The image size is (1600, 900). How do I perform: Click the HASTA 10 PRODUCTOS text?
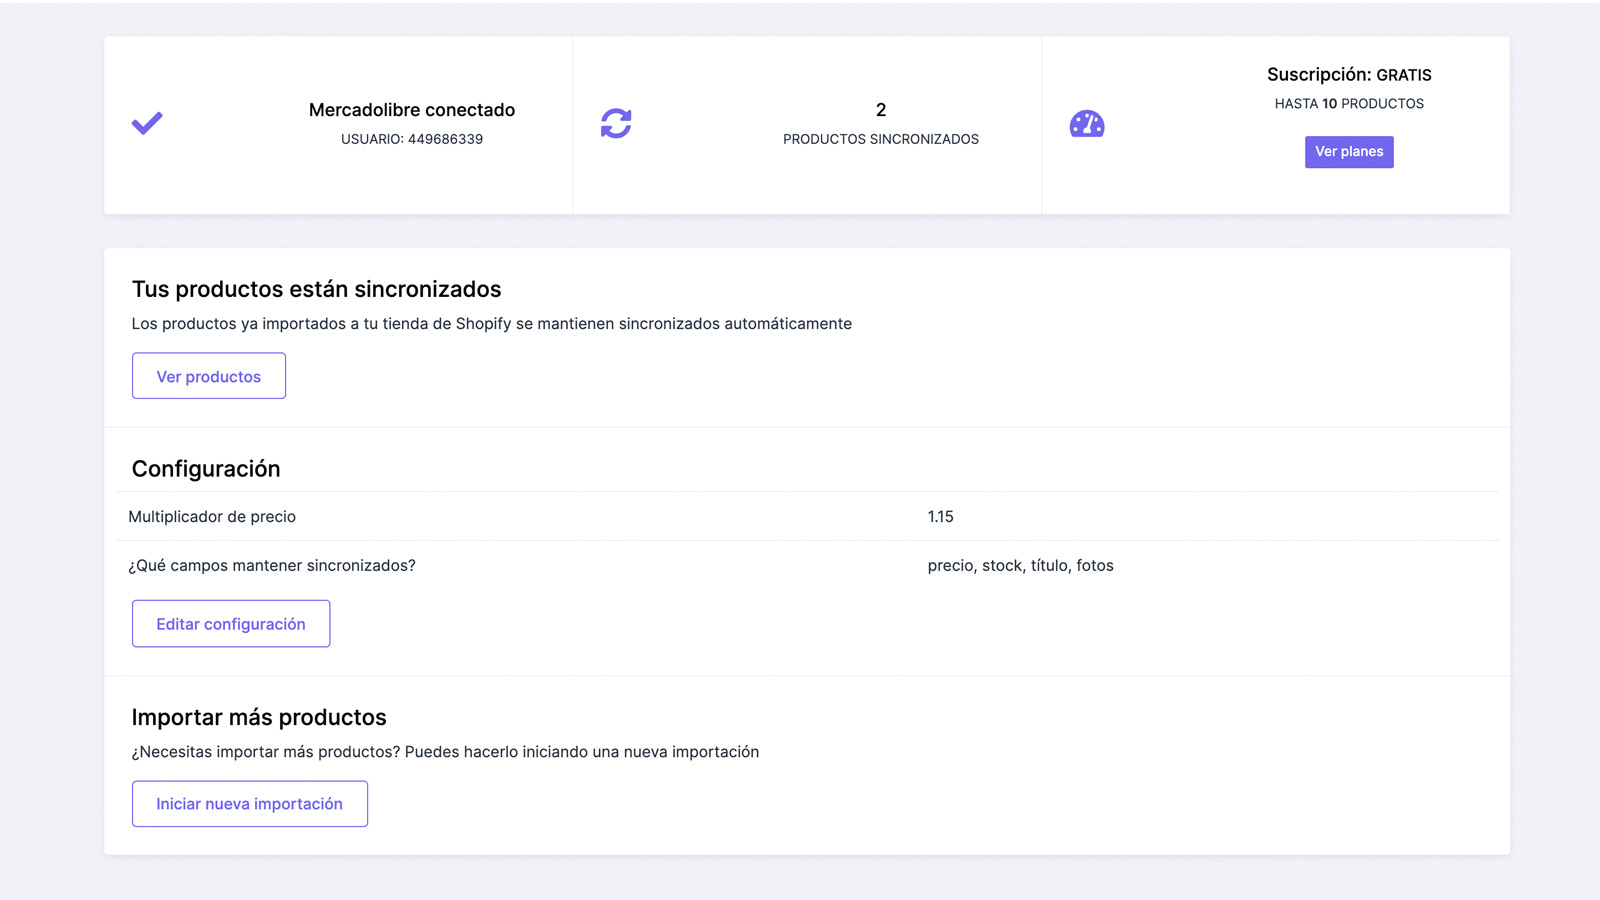(x=1349, y=104)
